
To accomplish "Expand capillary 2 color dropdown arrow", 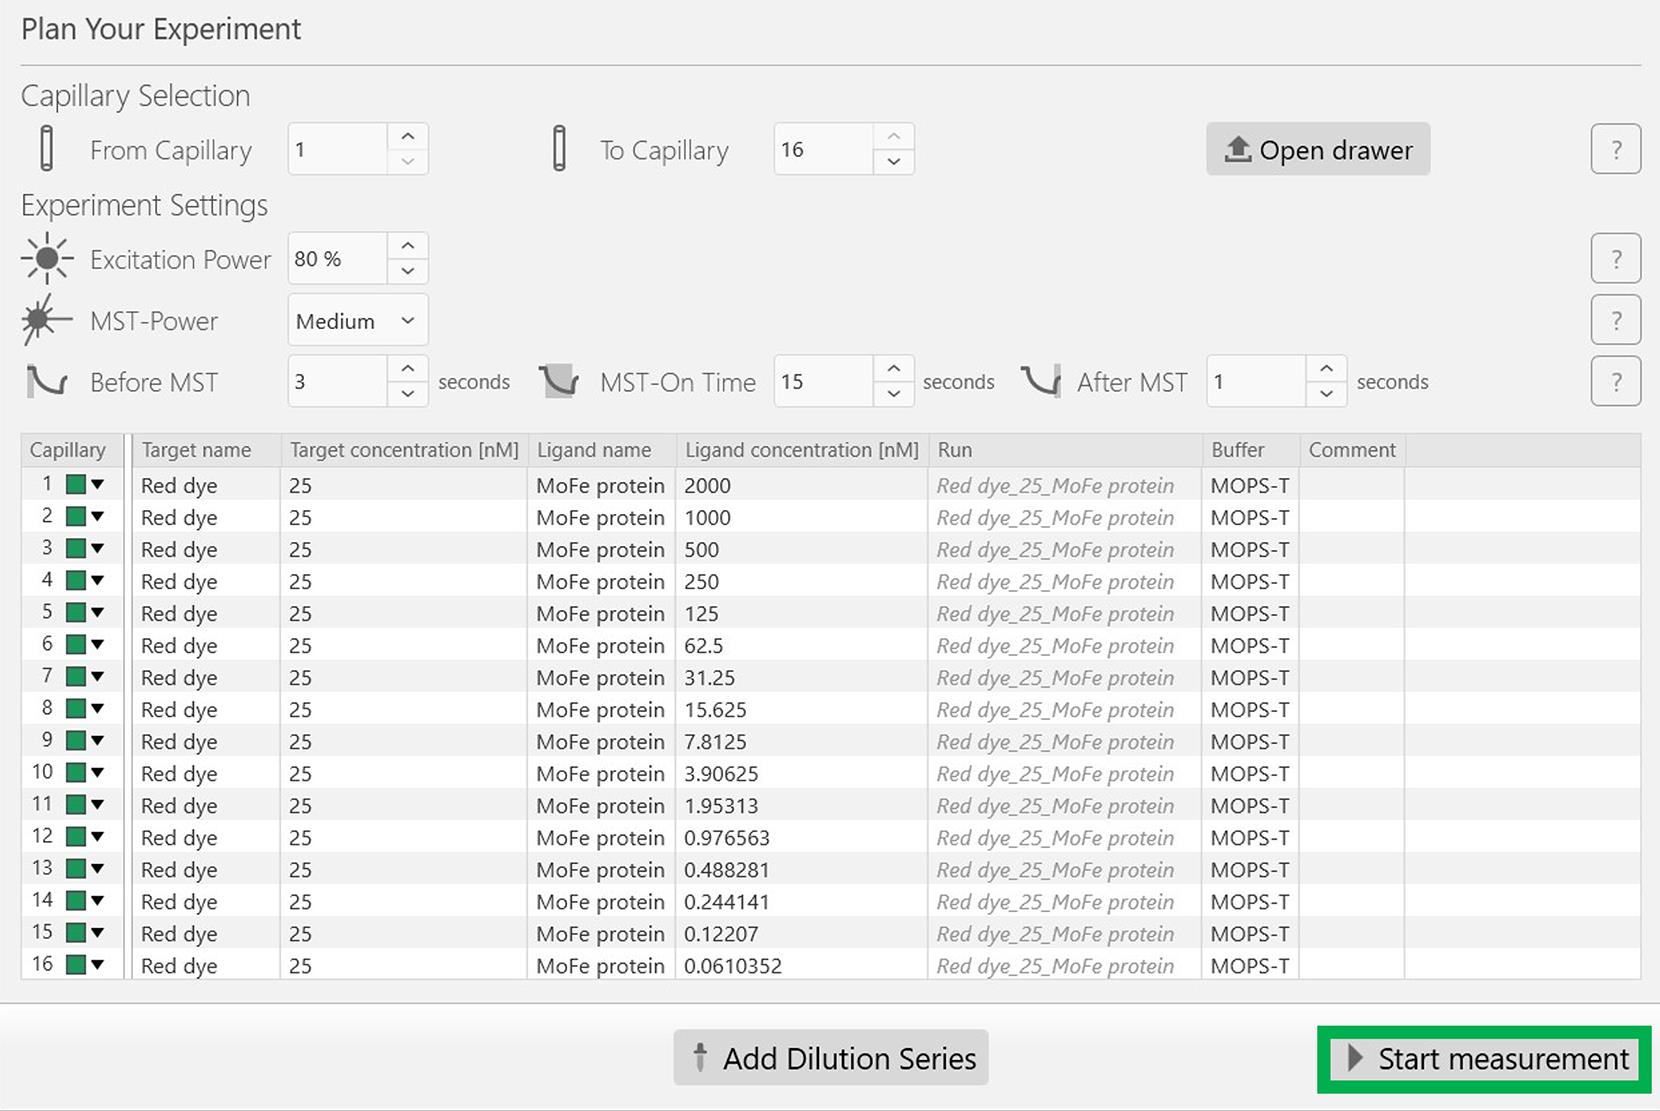I will point(98,516).
